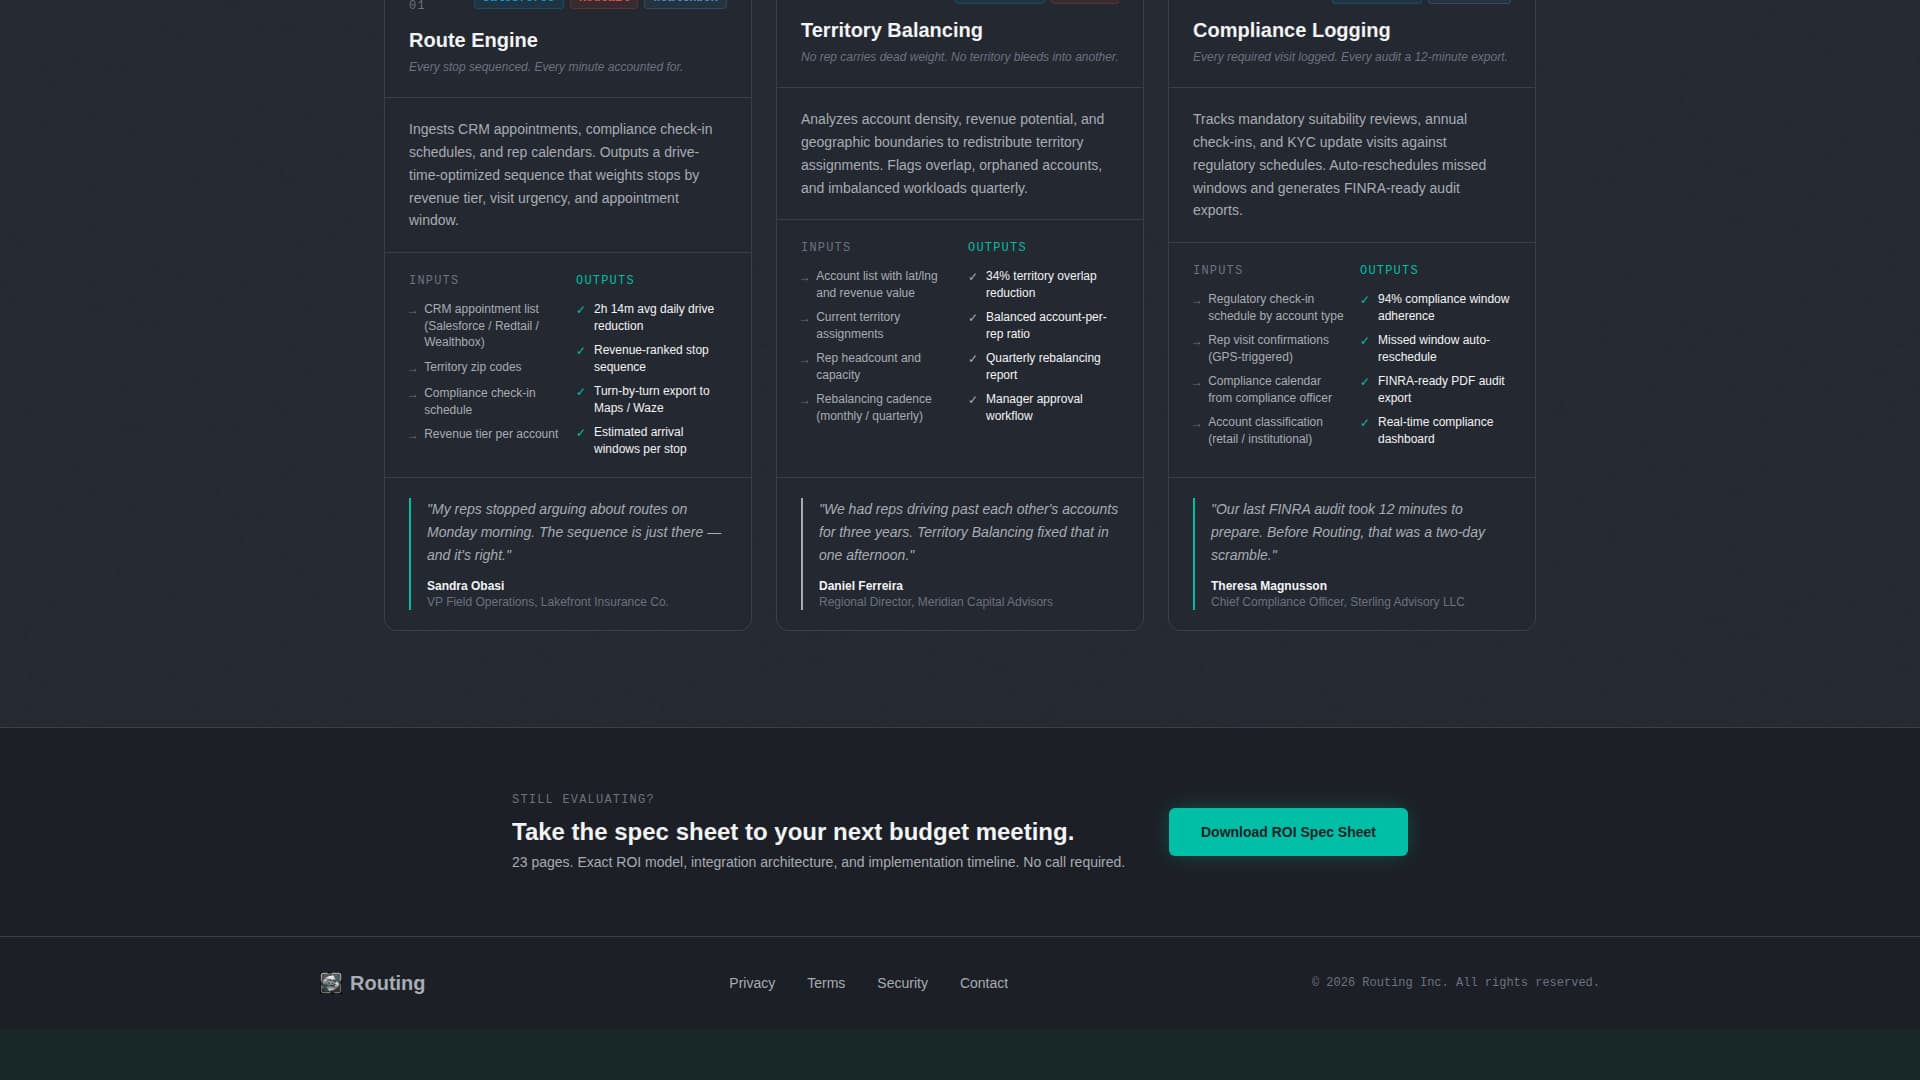
Task: Expand the Compliance Logging INPUTS section
Action: click(1218, 270)
